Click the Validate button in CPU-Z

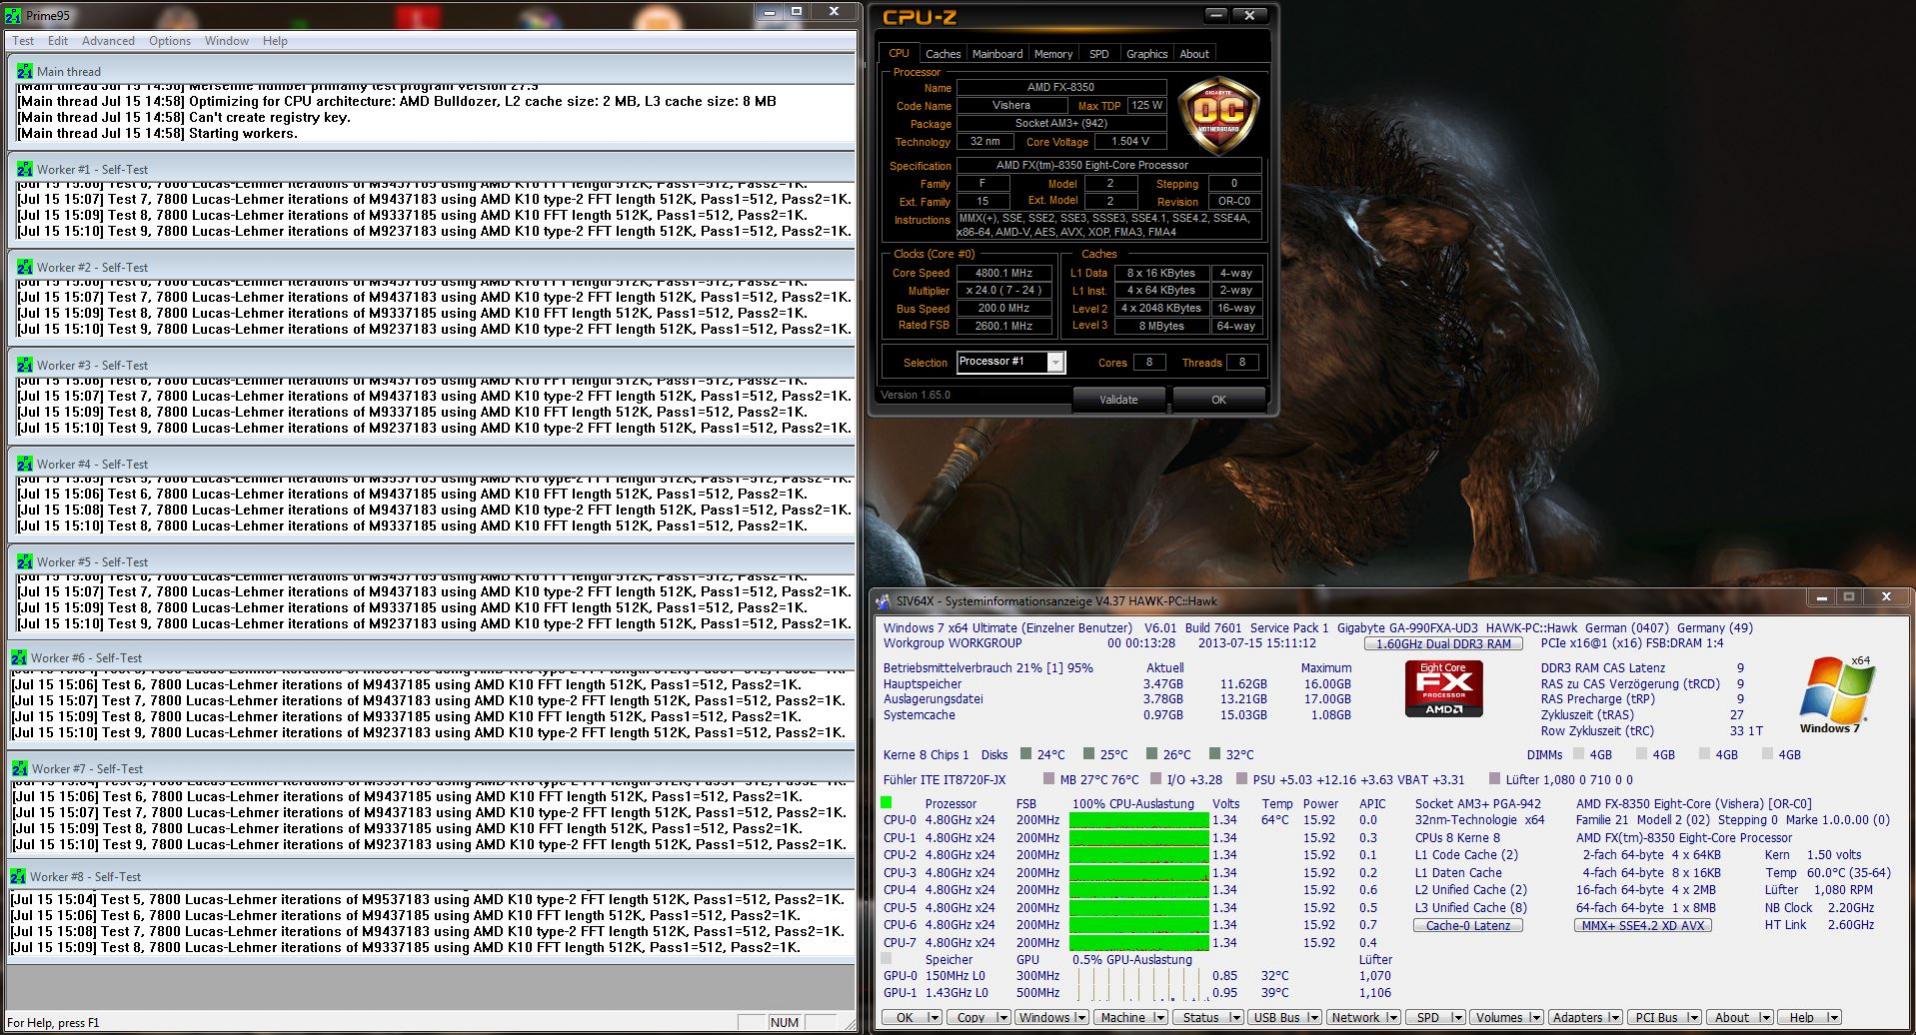[x=1118, y=399]
